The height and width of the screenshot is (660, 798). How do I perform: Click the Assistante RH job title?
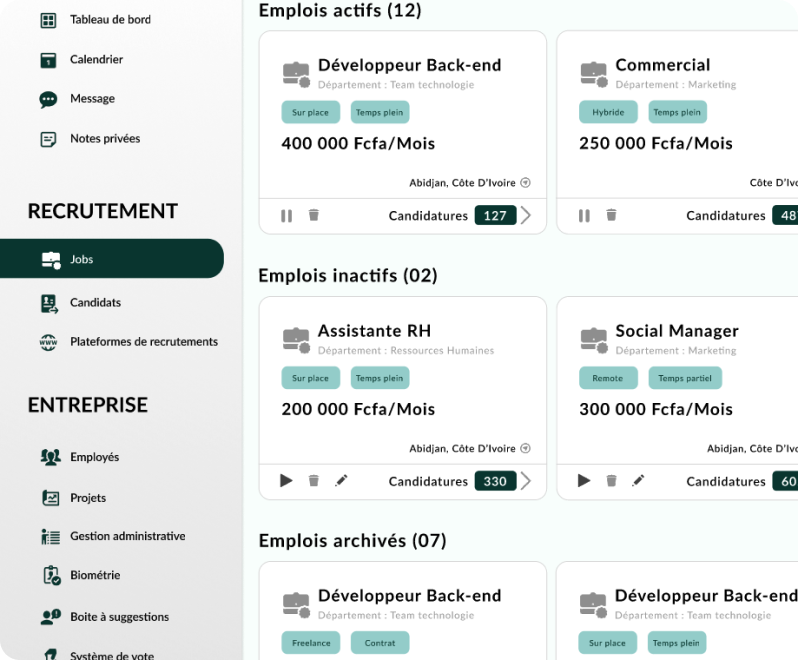[x=375, y=331]
